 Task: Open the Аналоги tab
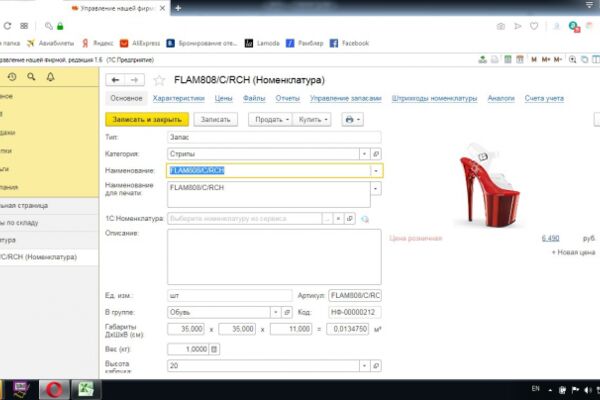[x=501, y=98]
